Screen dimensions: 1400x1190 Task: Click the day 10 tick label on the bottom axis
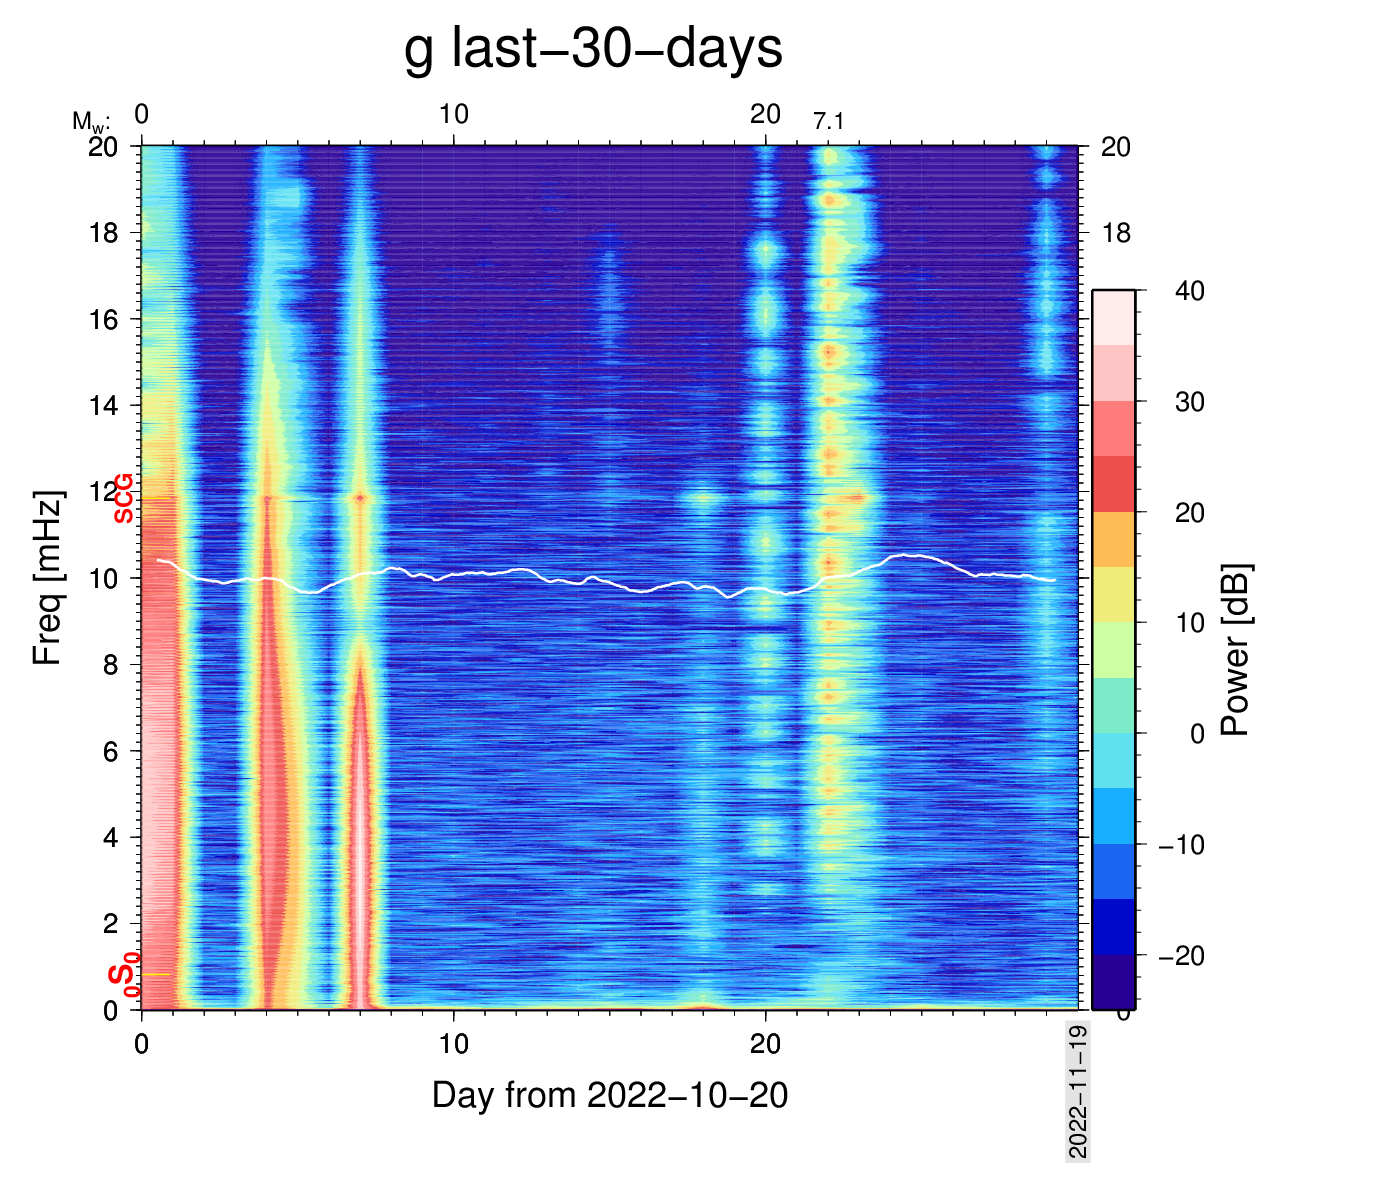point(453,1045)
